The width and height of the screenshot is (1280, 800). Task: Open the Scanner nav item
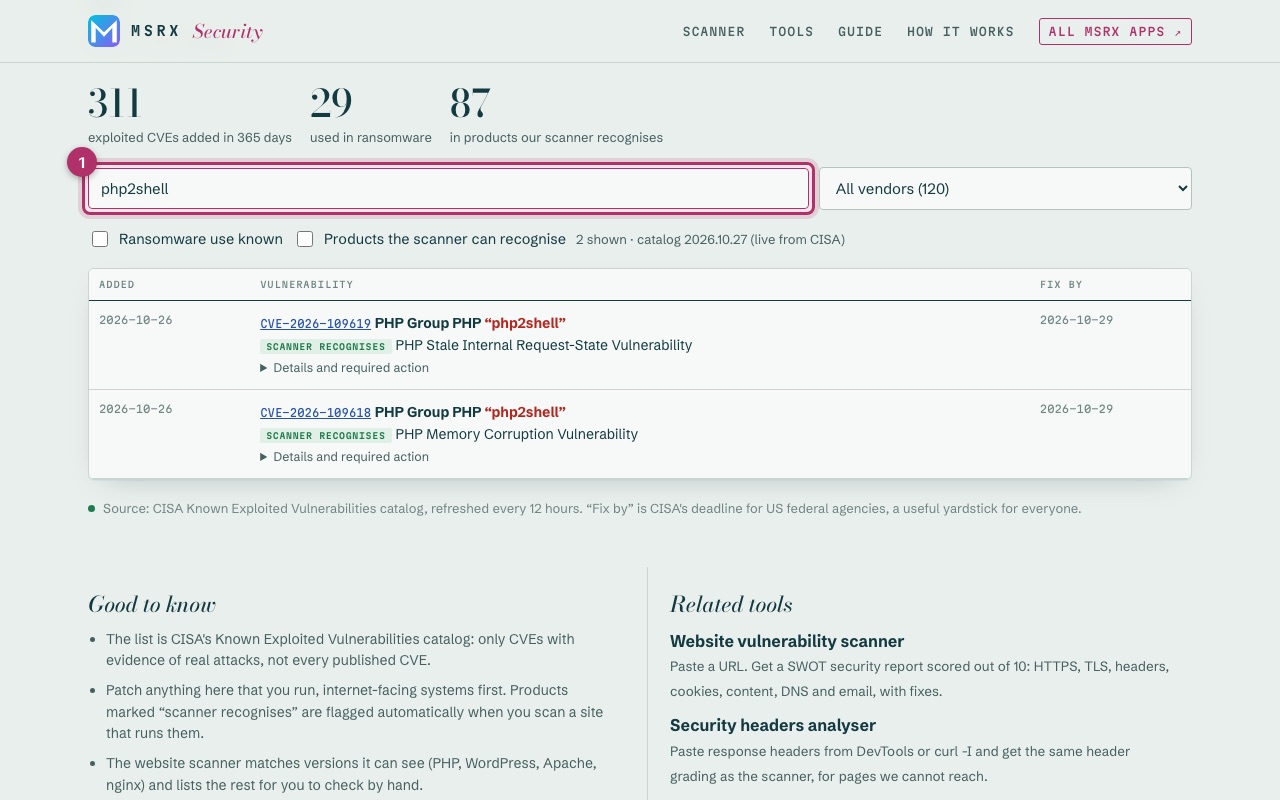(x=714, y=32)
